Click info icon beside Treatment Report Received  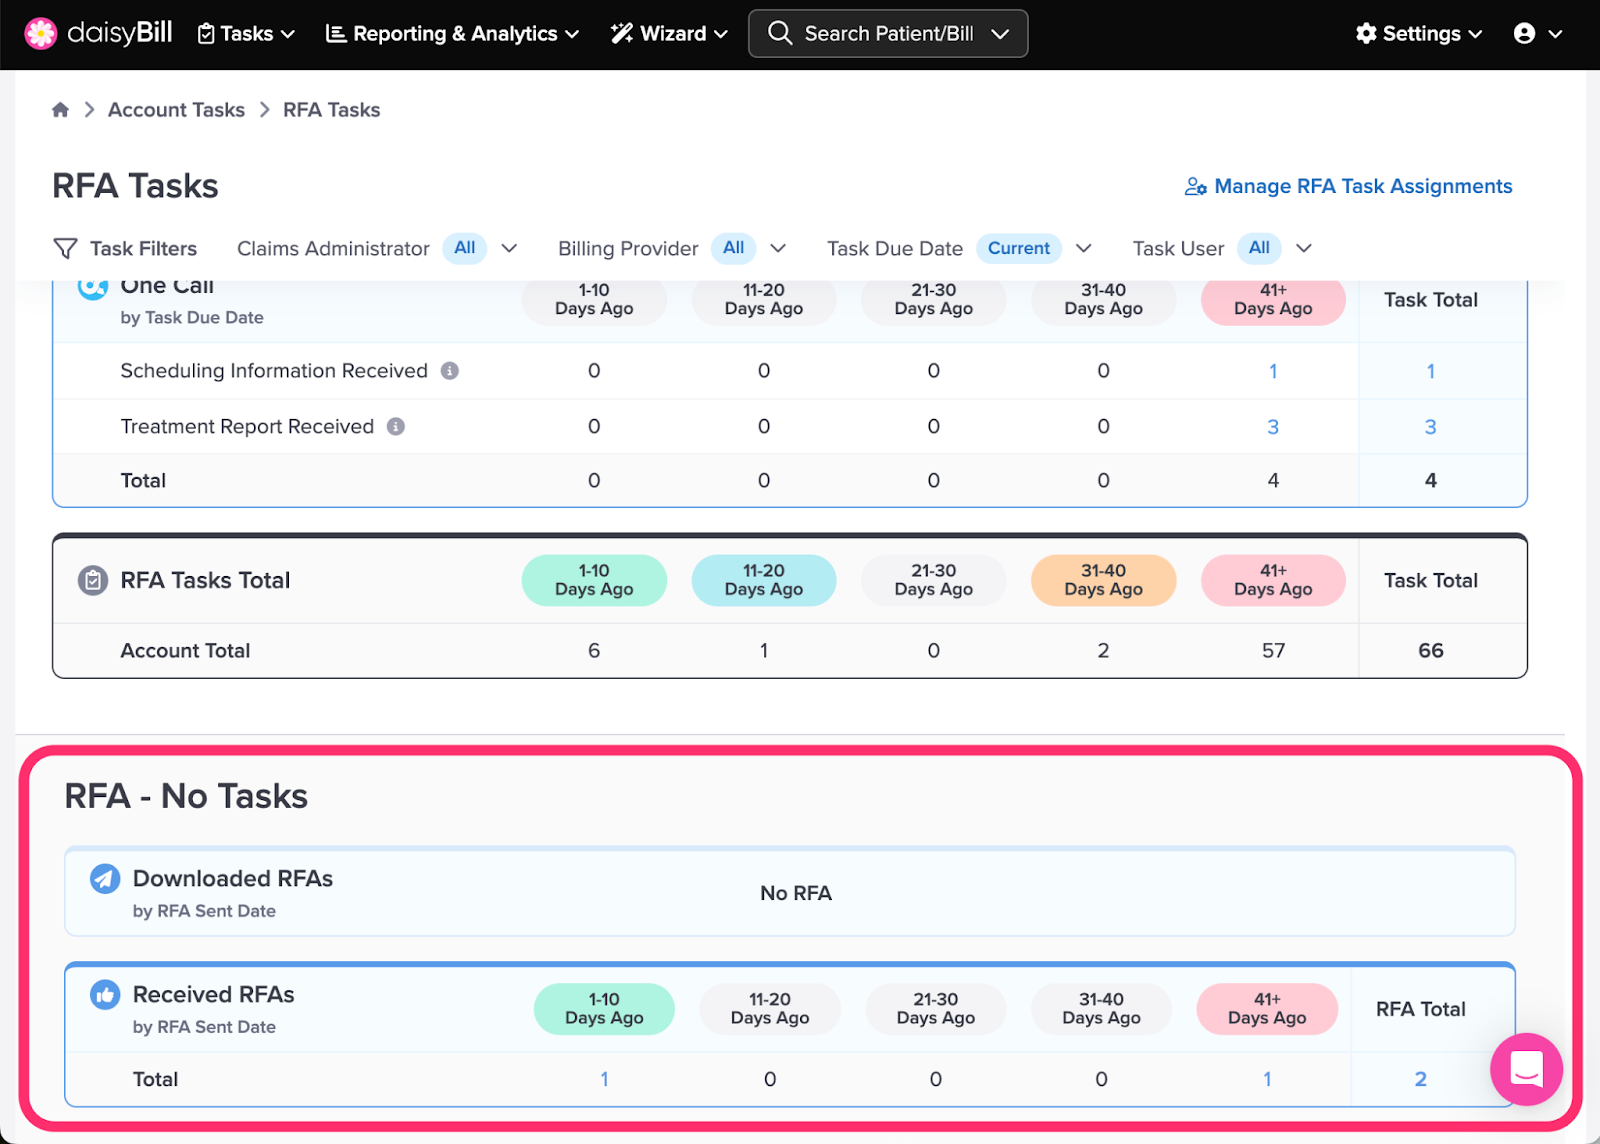[396, 427]
